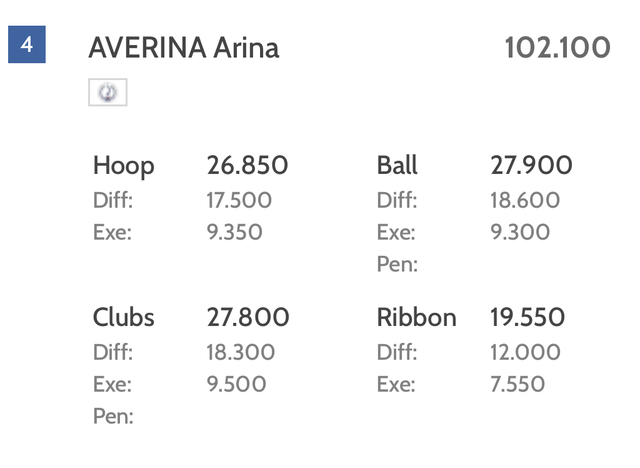This screenshot has height=468, width=640.
Task: Click the Pen label under Ball
Action: pos(397,264)
